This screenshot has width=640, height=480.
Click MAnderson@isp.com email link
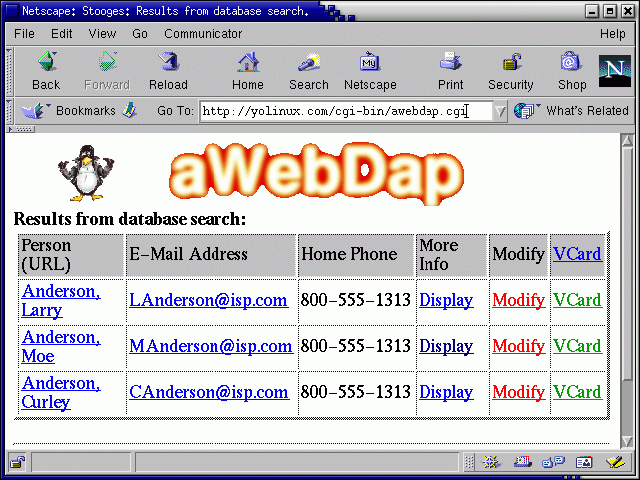pyautogui.click(x=210, y=346)
